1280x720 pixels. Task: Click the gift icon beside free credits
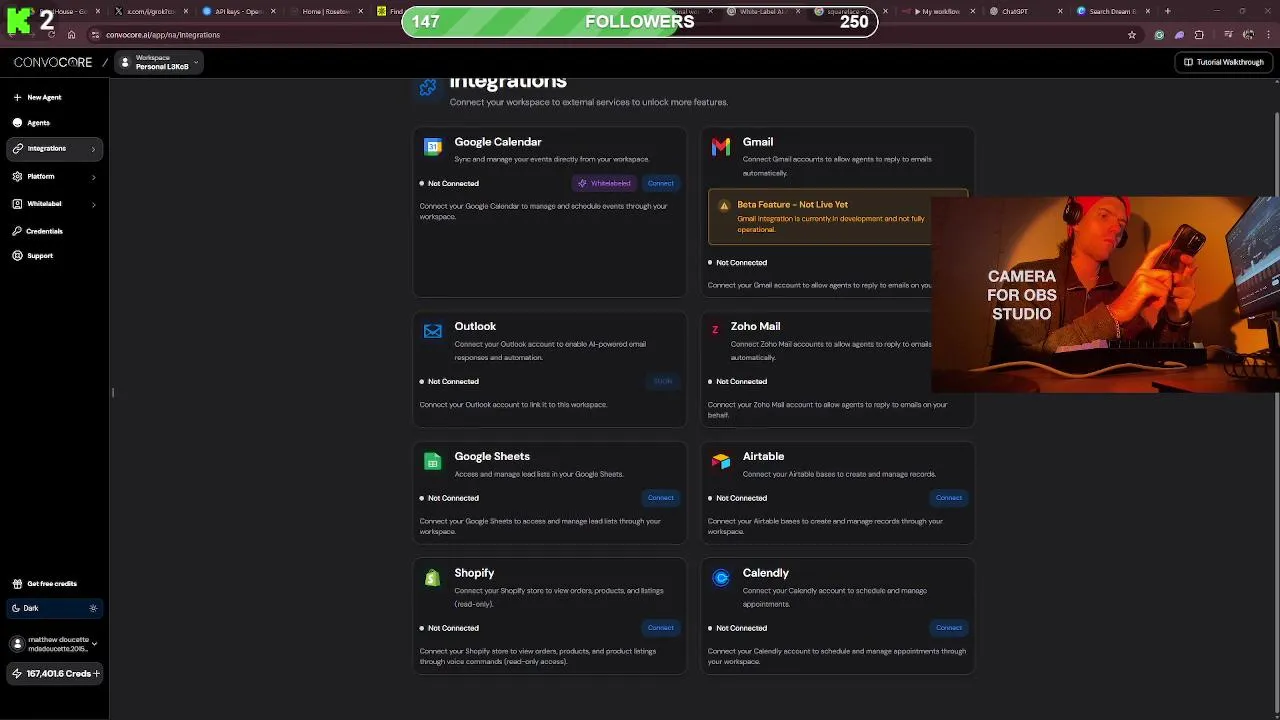[x=17, y=583]
